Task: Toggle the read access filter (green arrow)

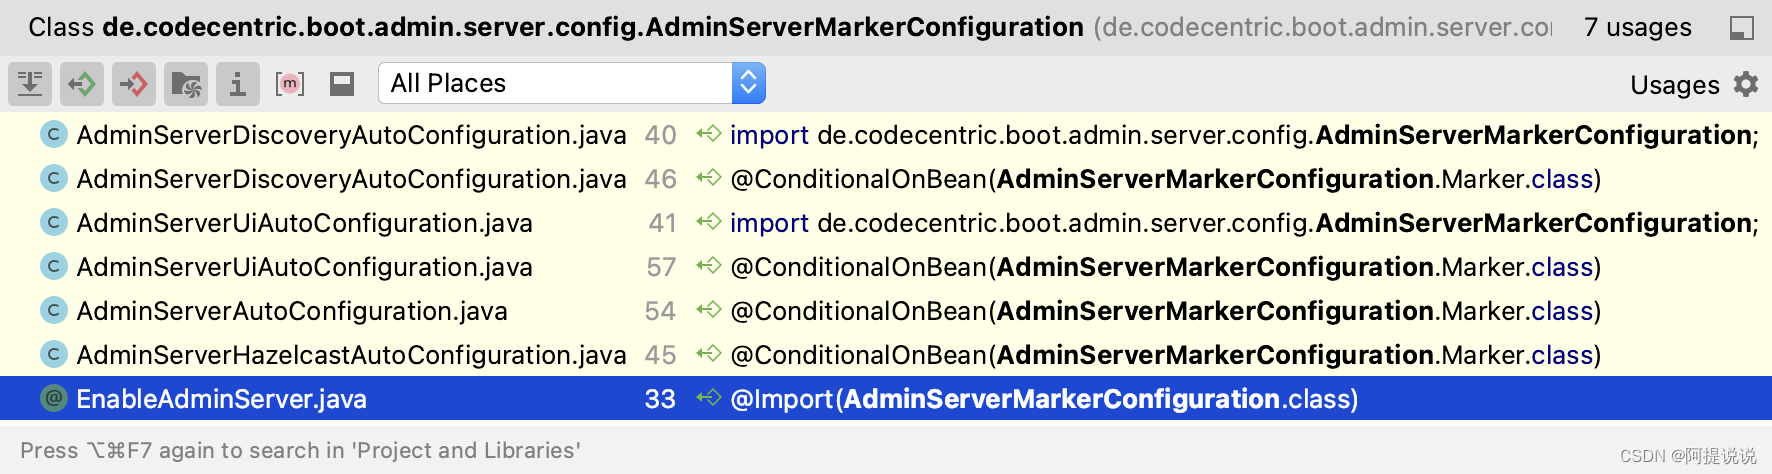Action: coord(82,84)
